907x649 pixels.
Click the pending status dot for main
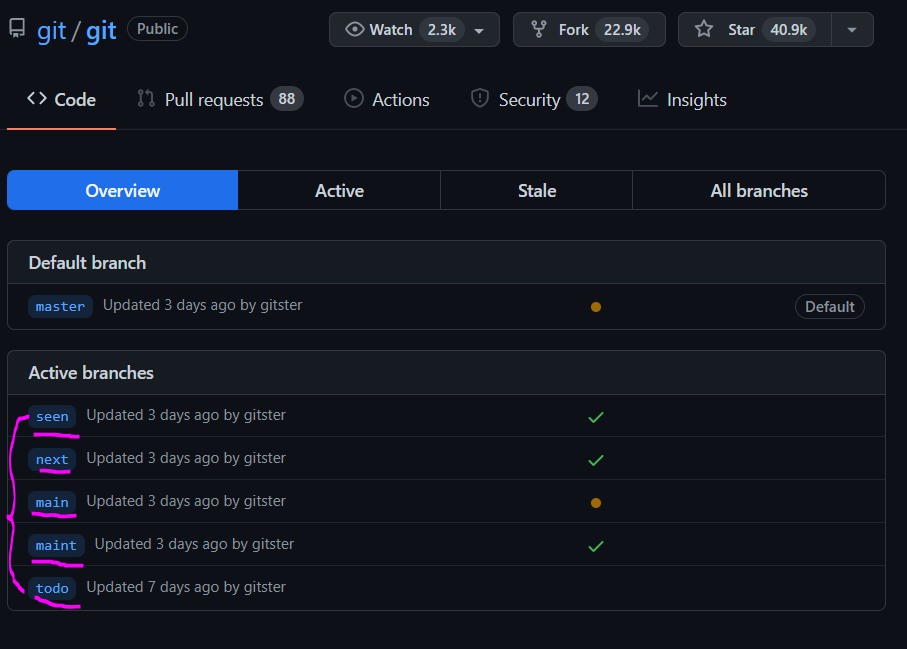[596, 503]
